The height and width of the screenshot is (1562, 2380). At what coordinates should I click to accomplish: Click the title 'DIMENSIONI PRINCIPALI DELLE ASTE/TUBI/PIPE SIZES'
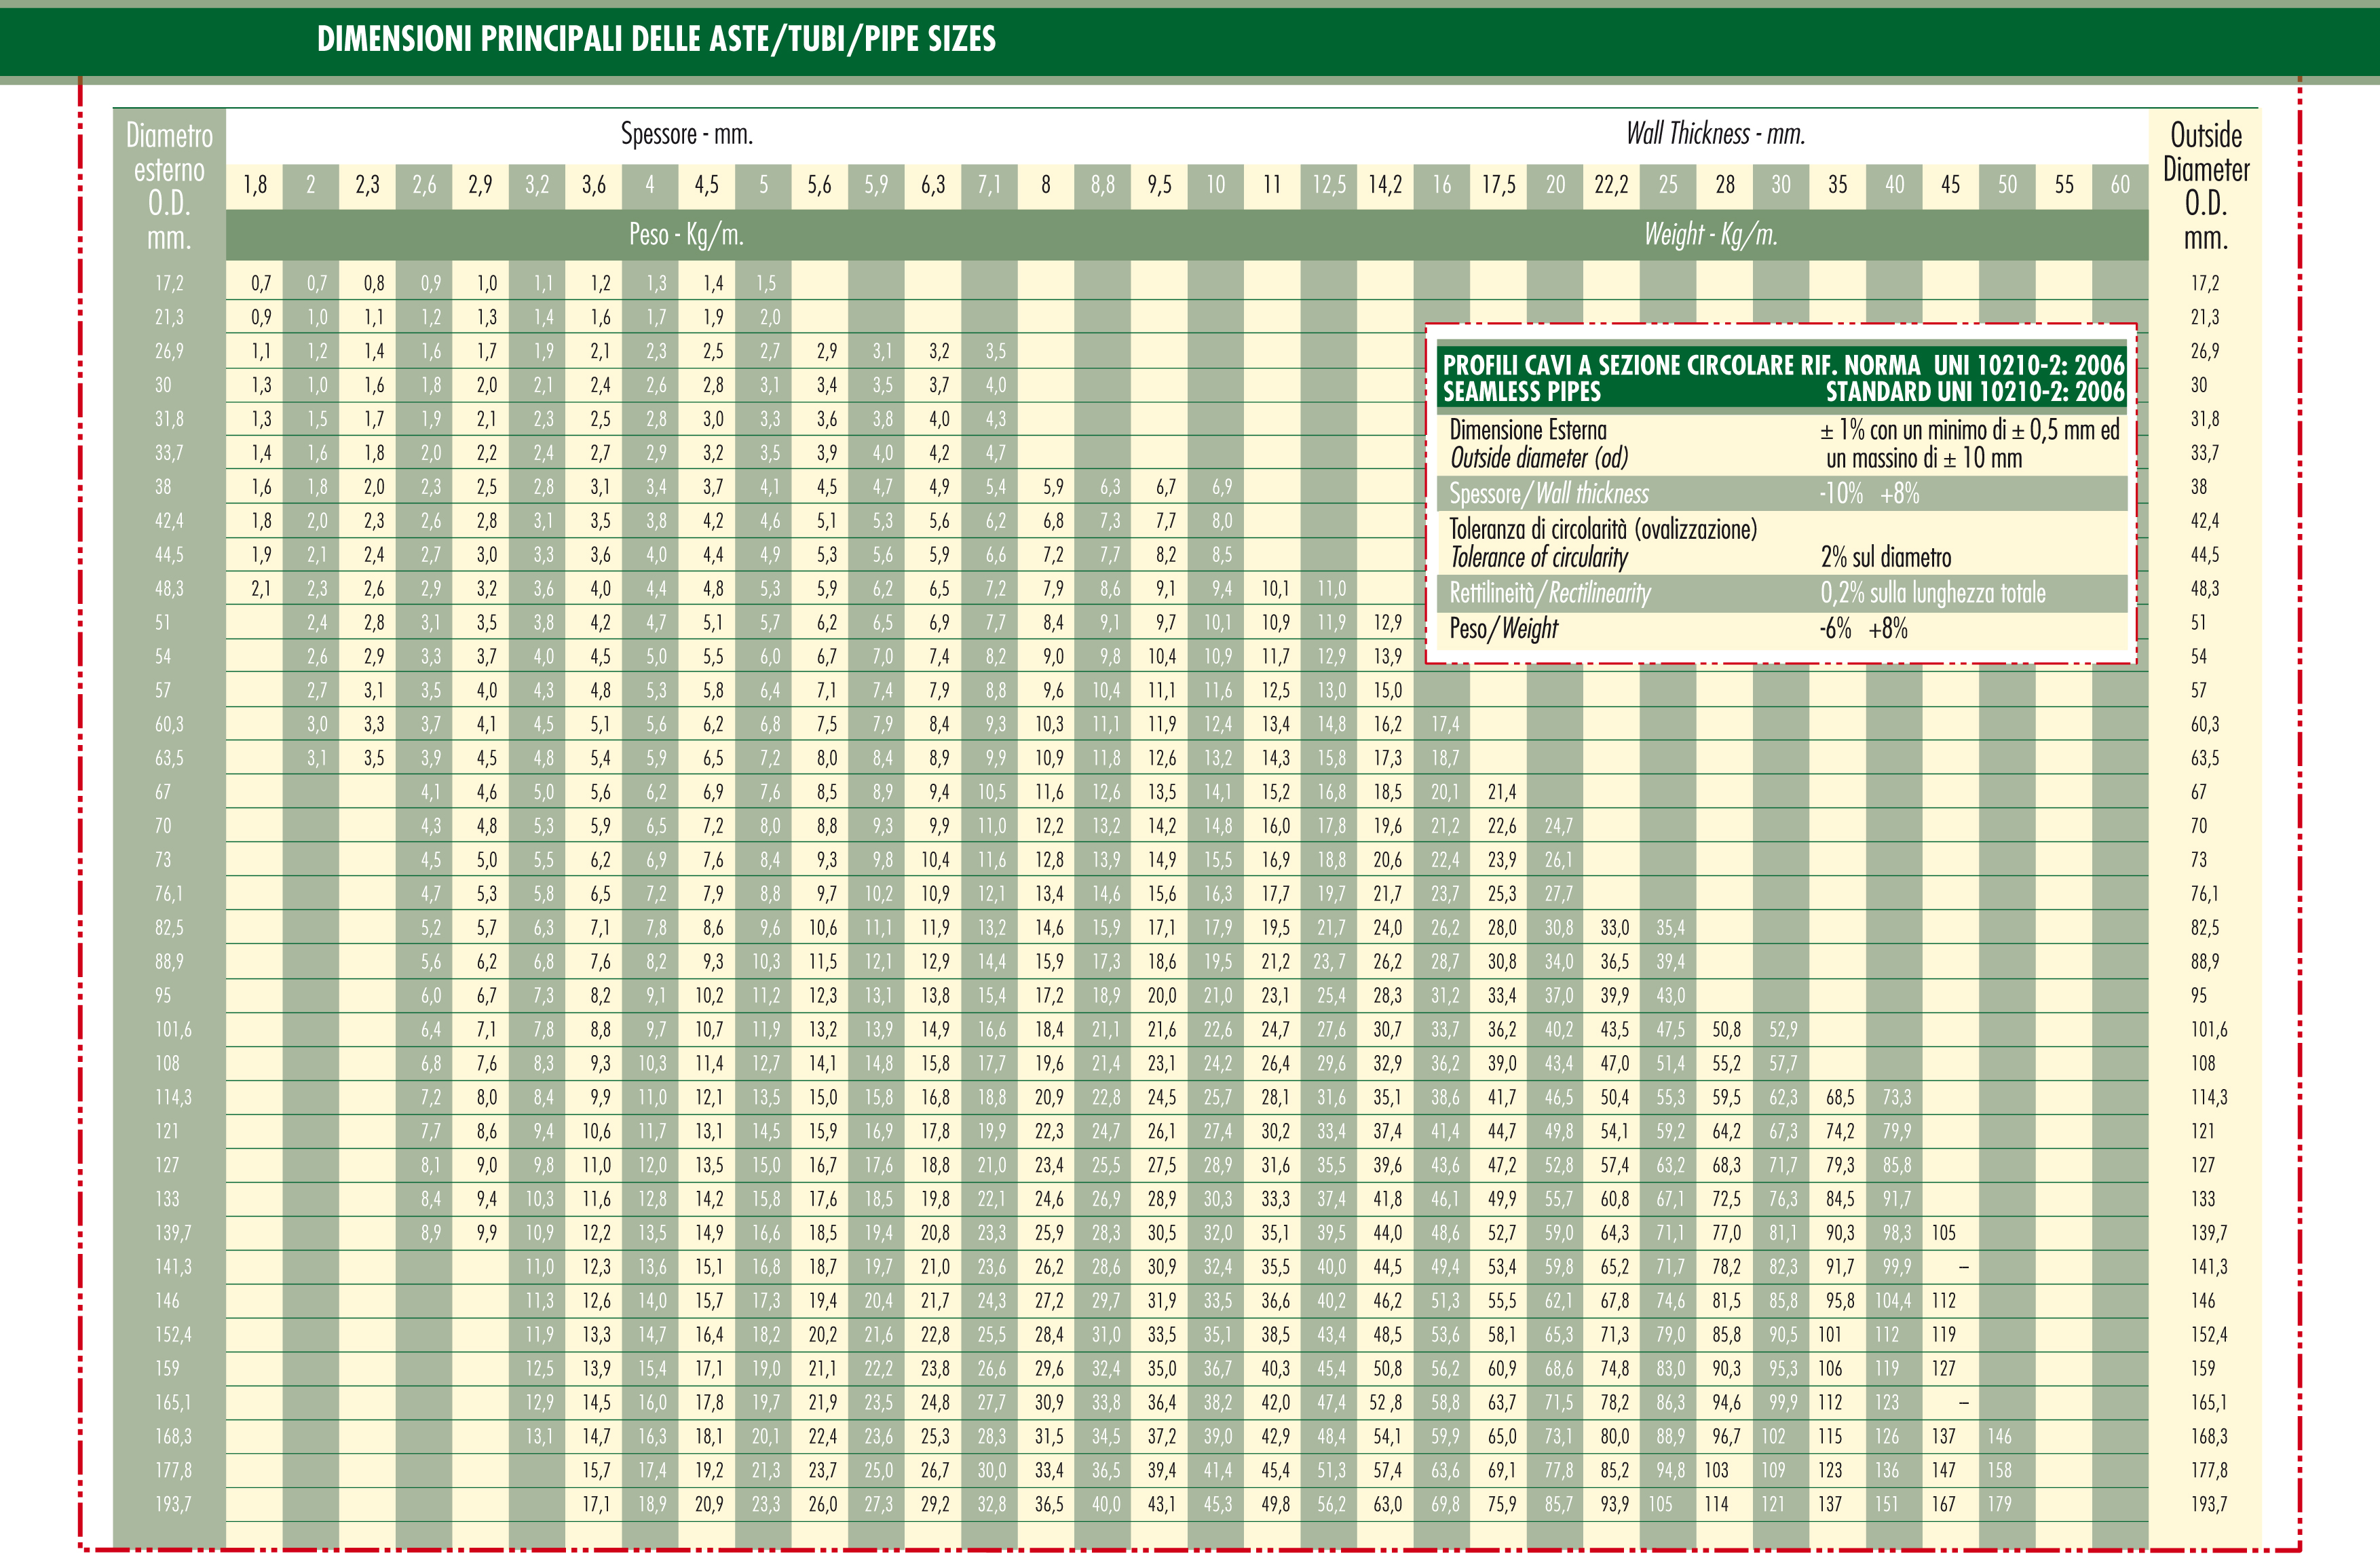(656, 39)
